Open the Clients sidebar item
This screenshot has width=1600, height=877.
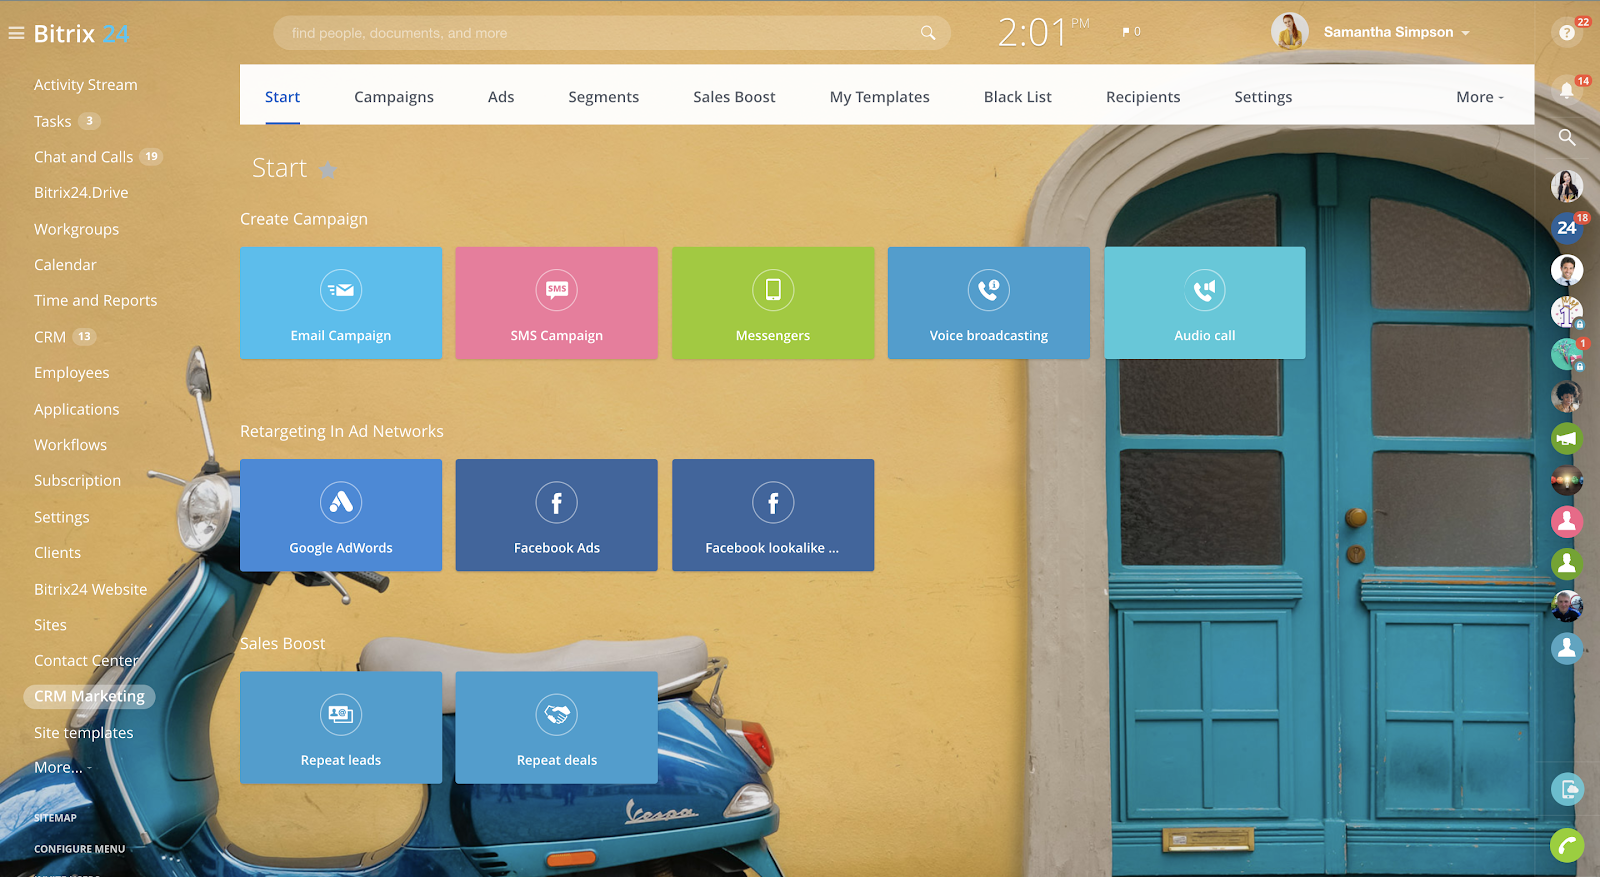57,553
